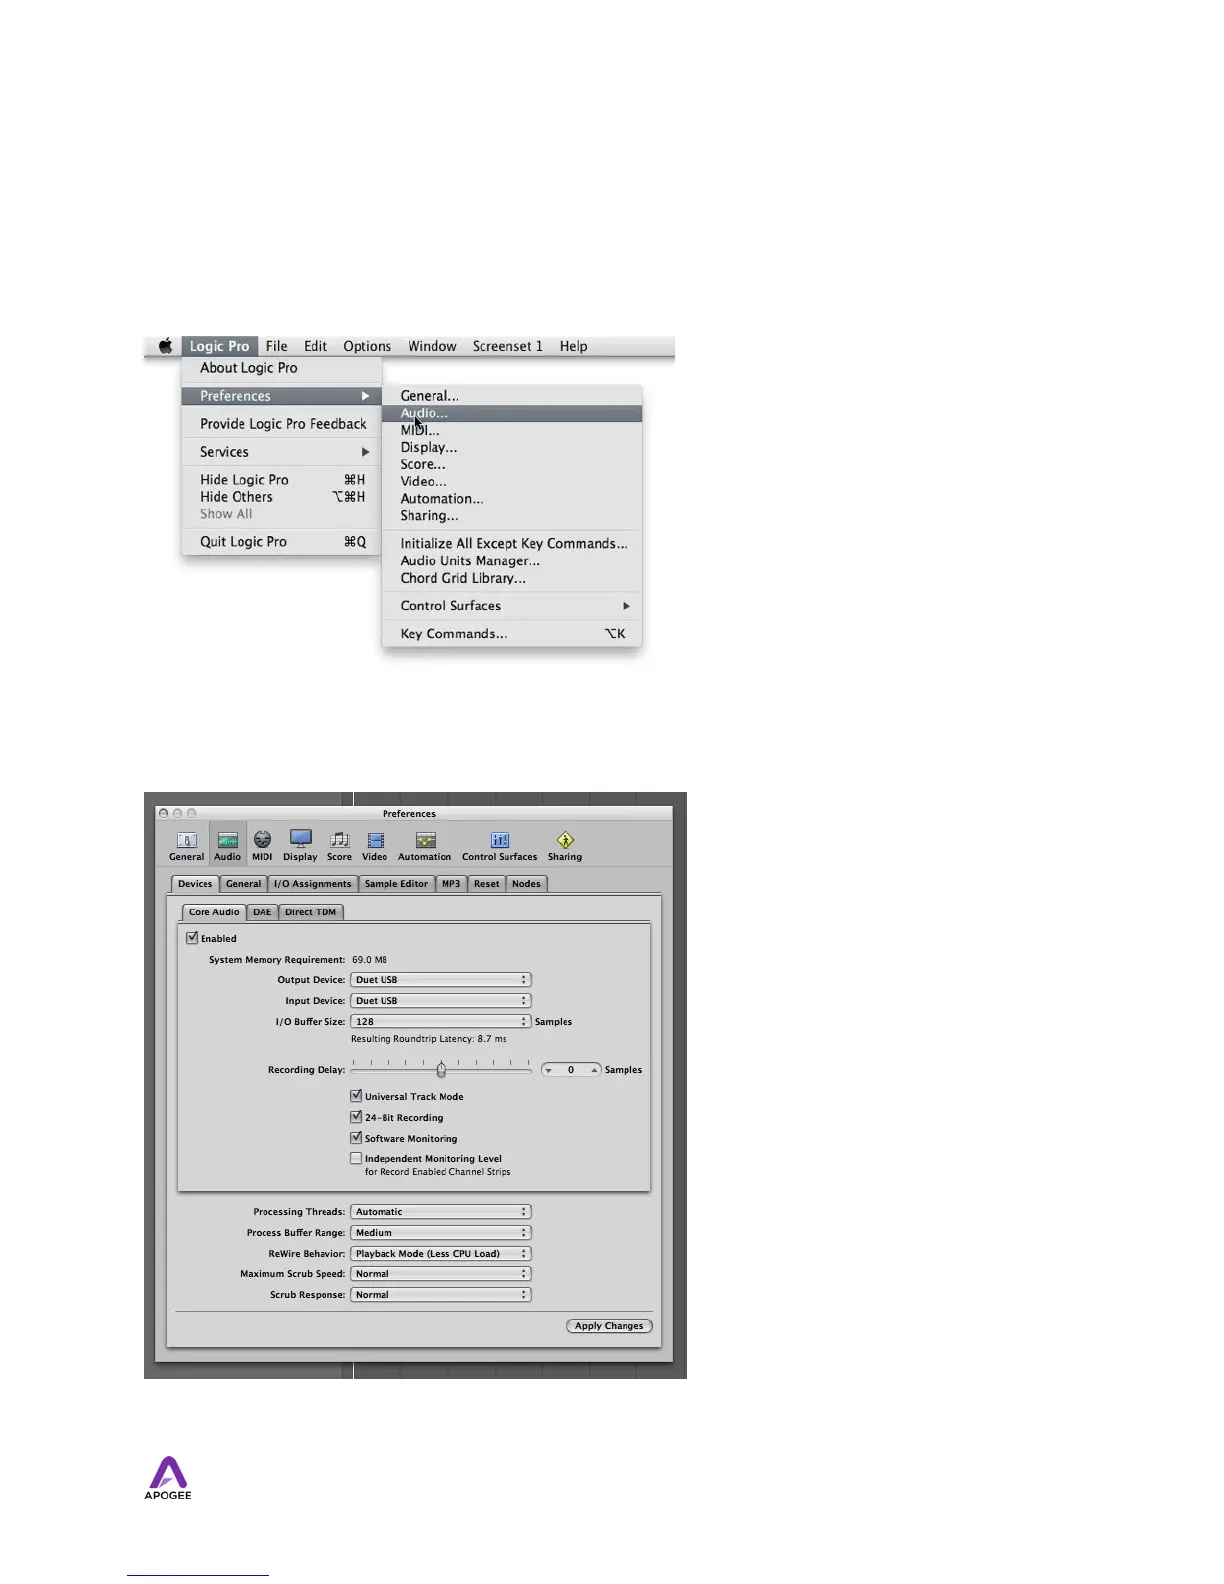Toggle the Core Audio Enabled checkbox
The height and width of the screenshot is (1584, 1224).
coord(192,938)
